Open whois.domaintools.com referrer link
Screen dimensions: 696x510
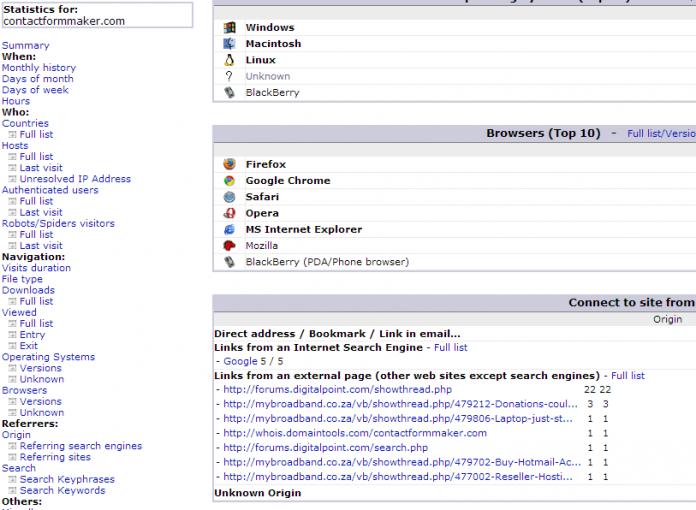pos(355,433)
